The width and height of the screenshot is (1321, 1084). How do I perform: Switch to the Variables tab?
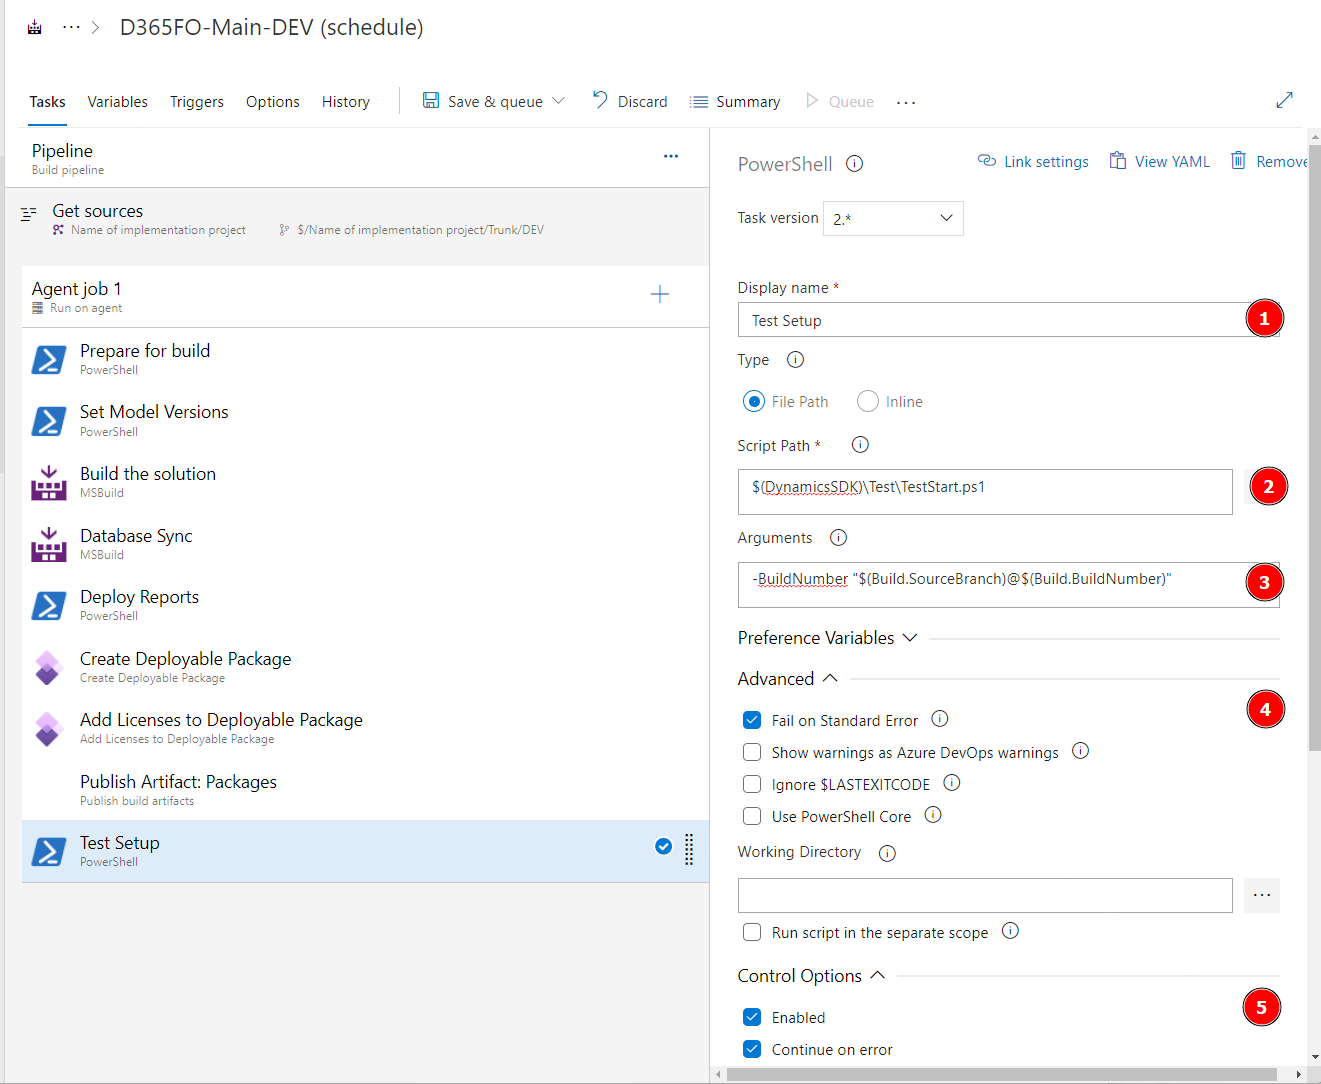[x=117, y=102]
